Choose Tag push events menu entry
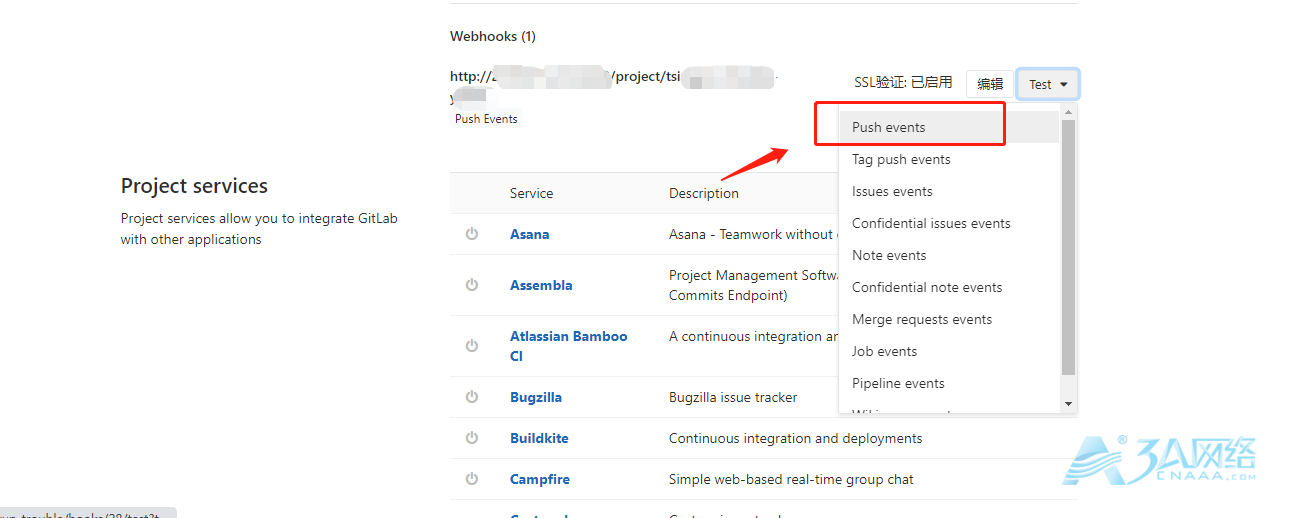 [x=948, y=159]
